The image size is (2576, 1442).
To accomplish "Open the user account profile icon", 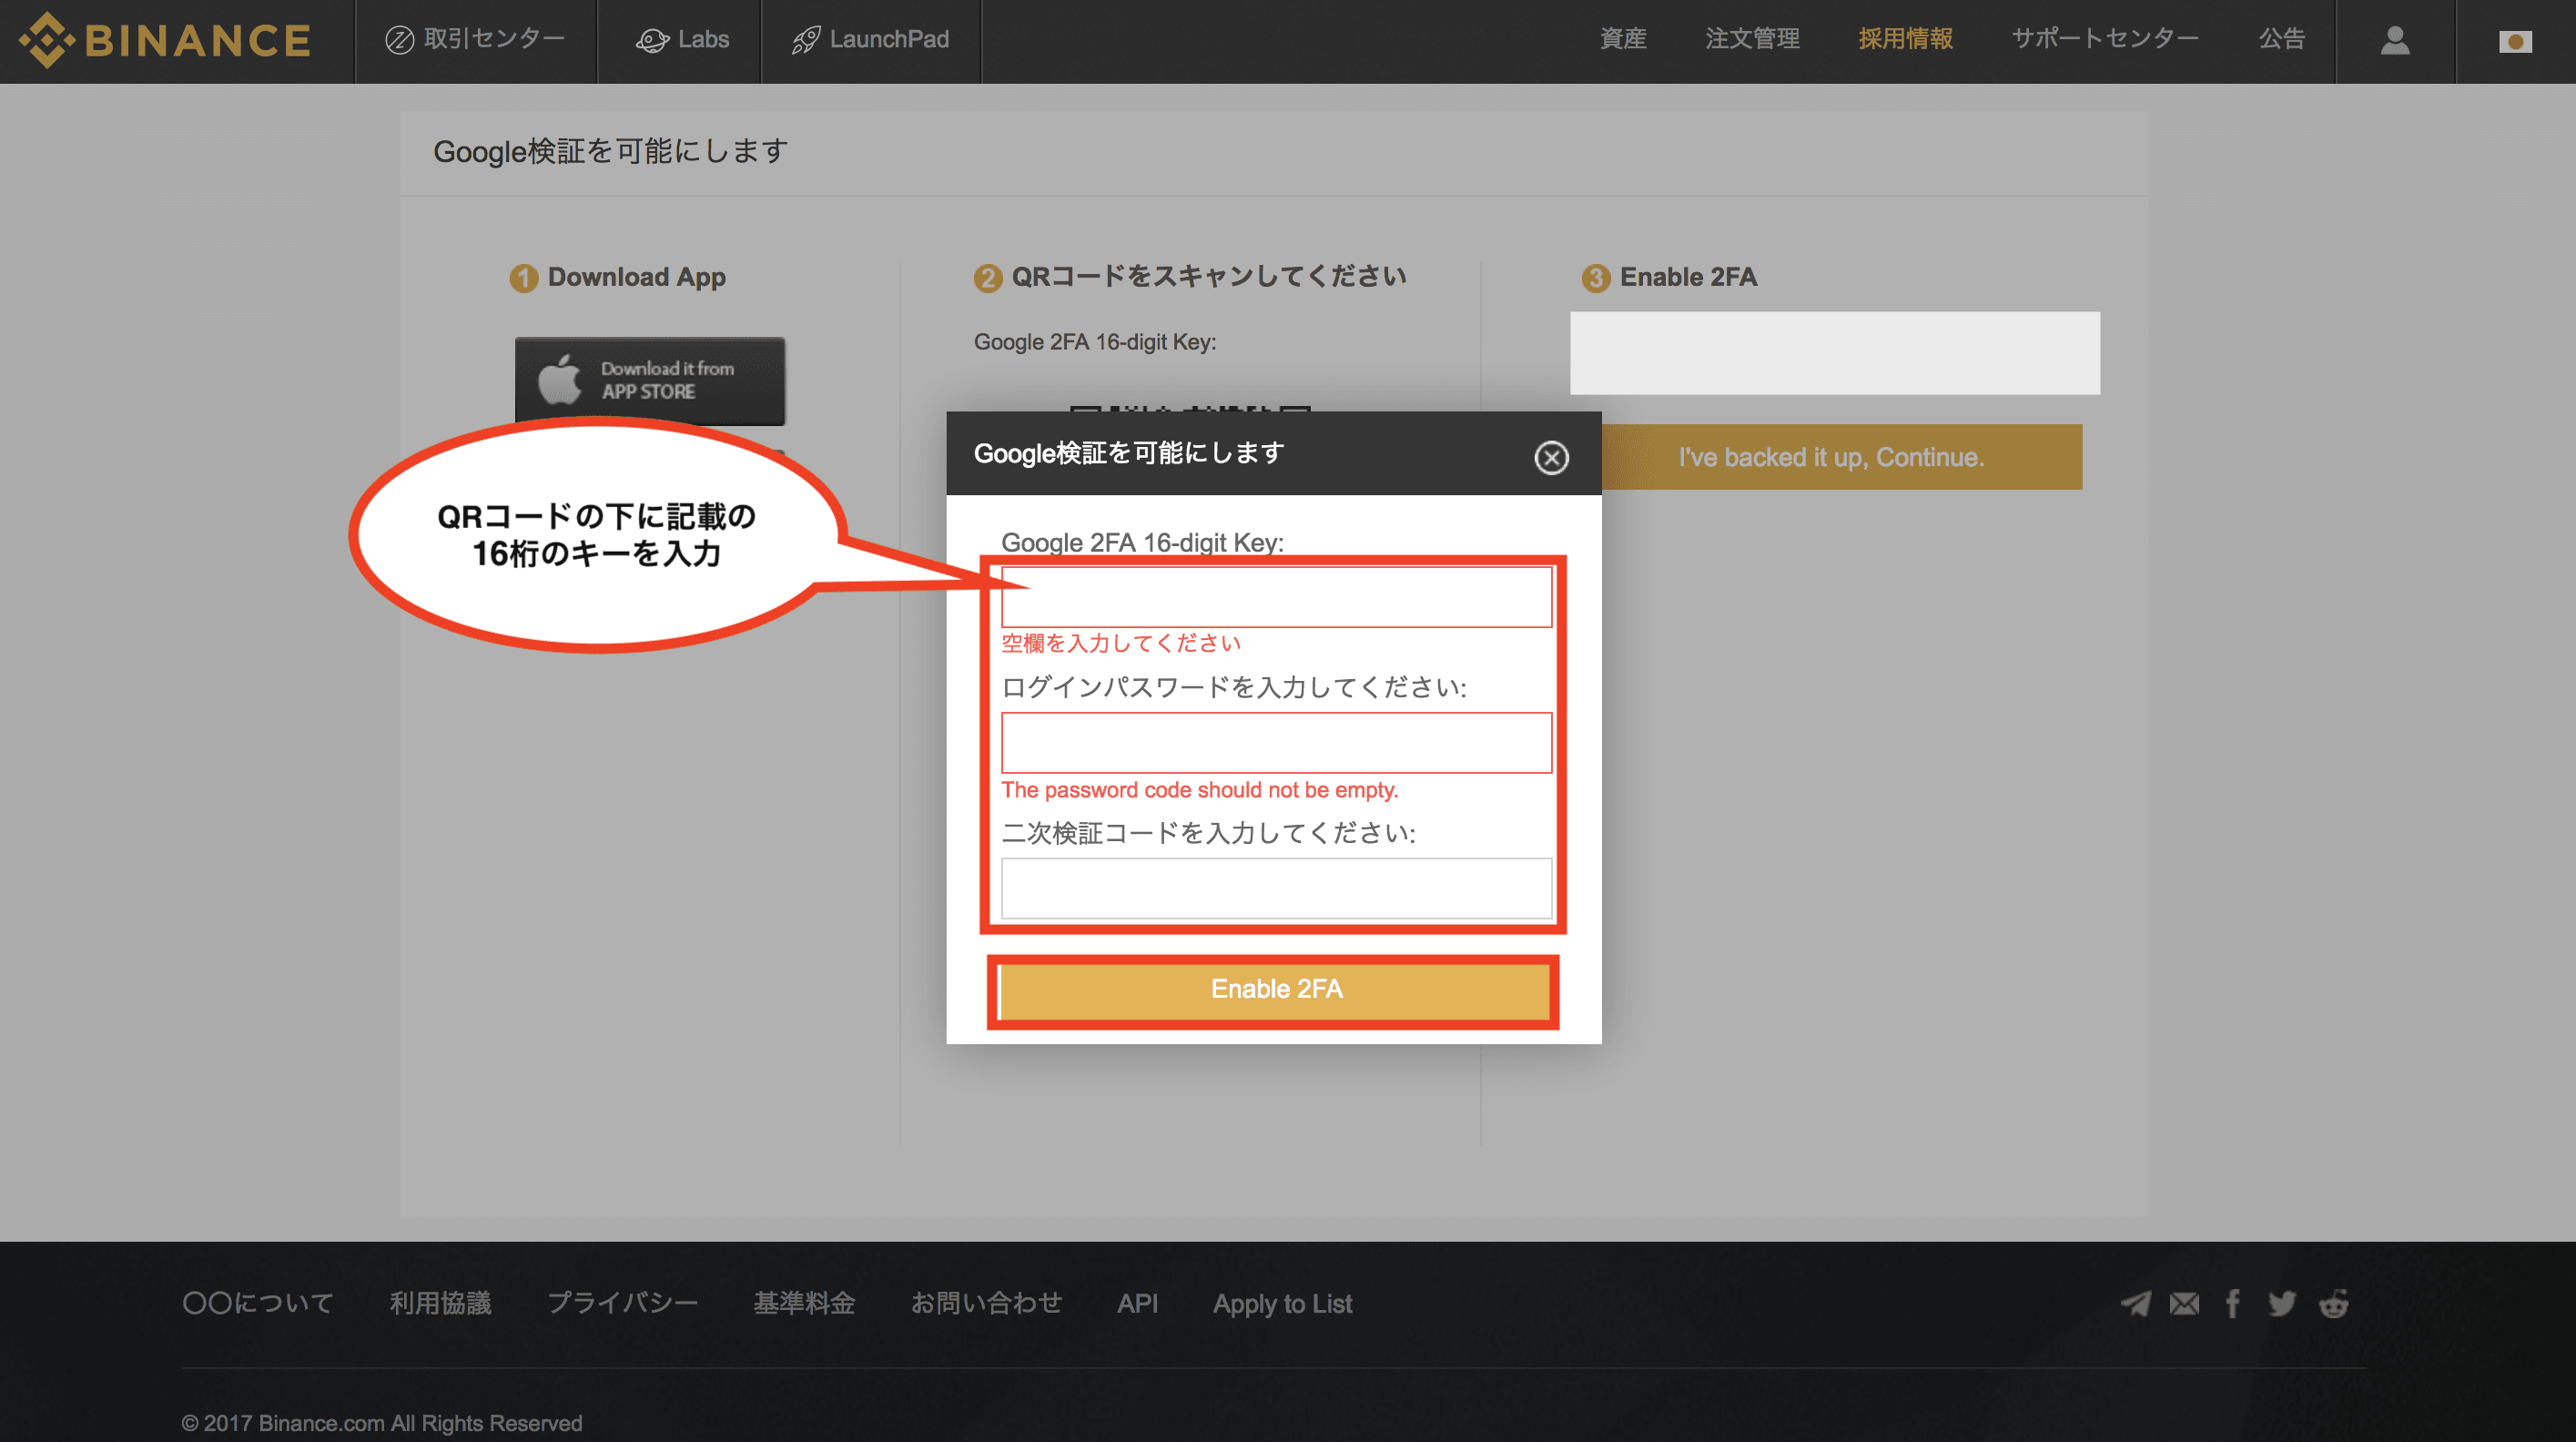I will coord(2394,40).
